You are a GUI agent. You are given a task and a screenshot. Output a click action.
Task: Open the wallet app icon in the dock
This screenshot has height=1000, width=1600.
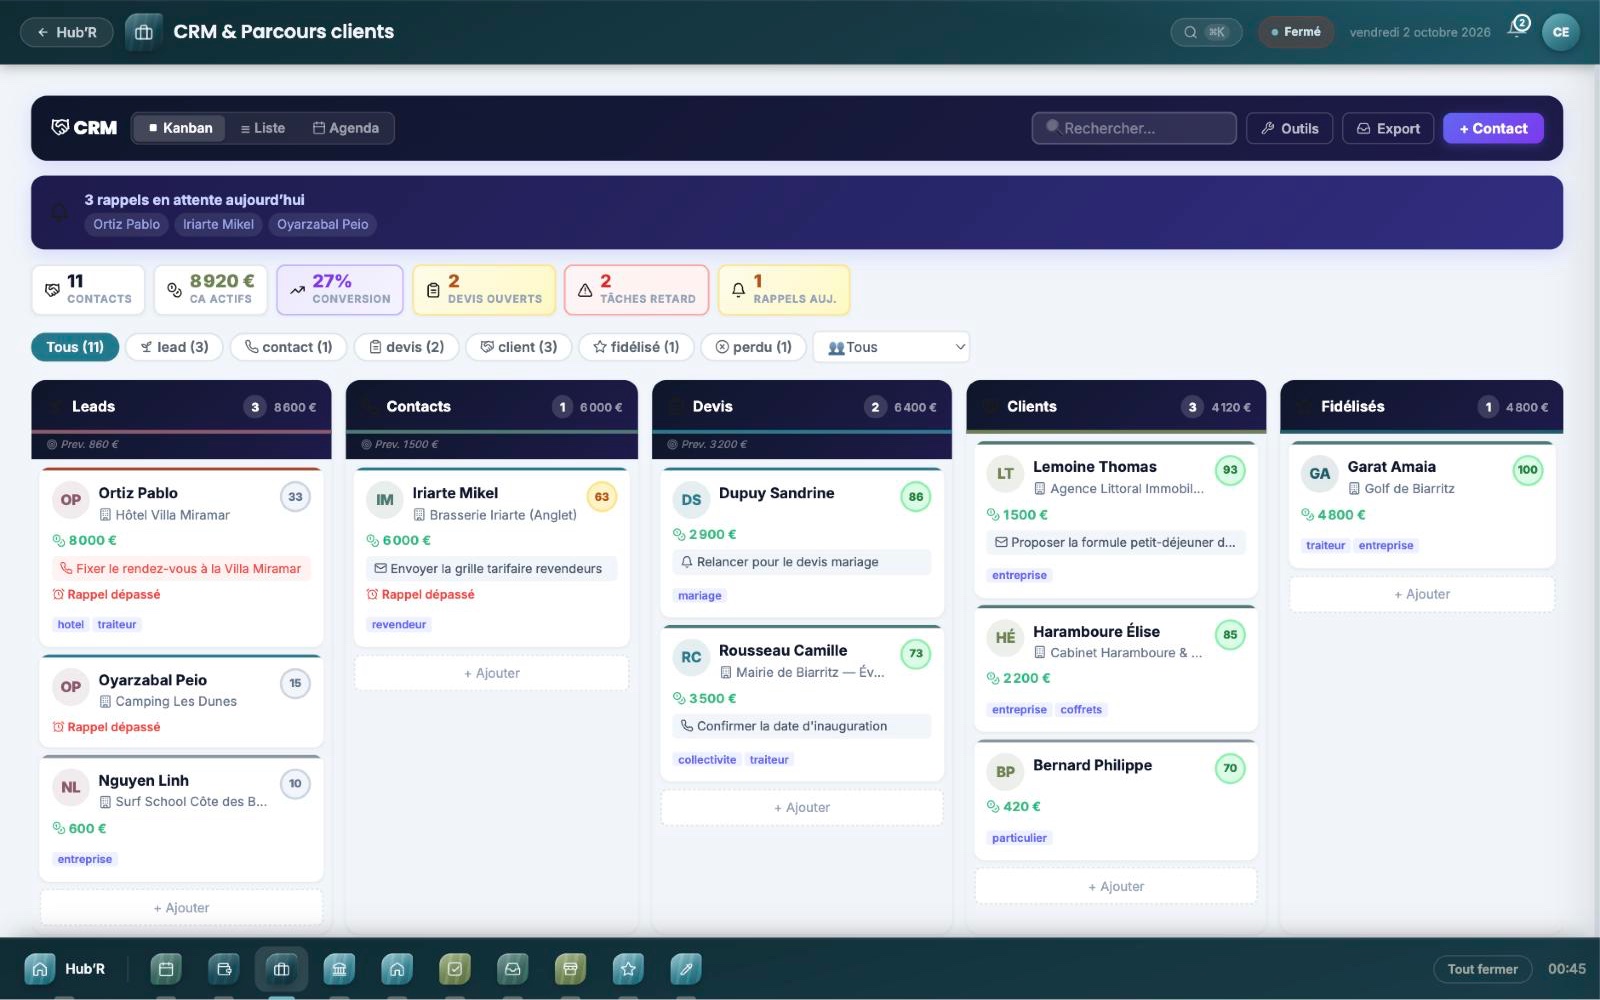224,969
